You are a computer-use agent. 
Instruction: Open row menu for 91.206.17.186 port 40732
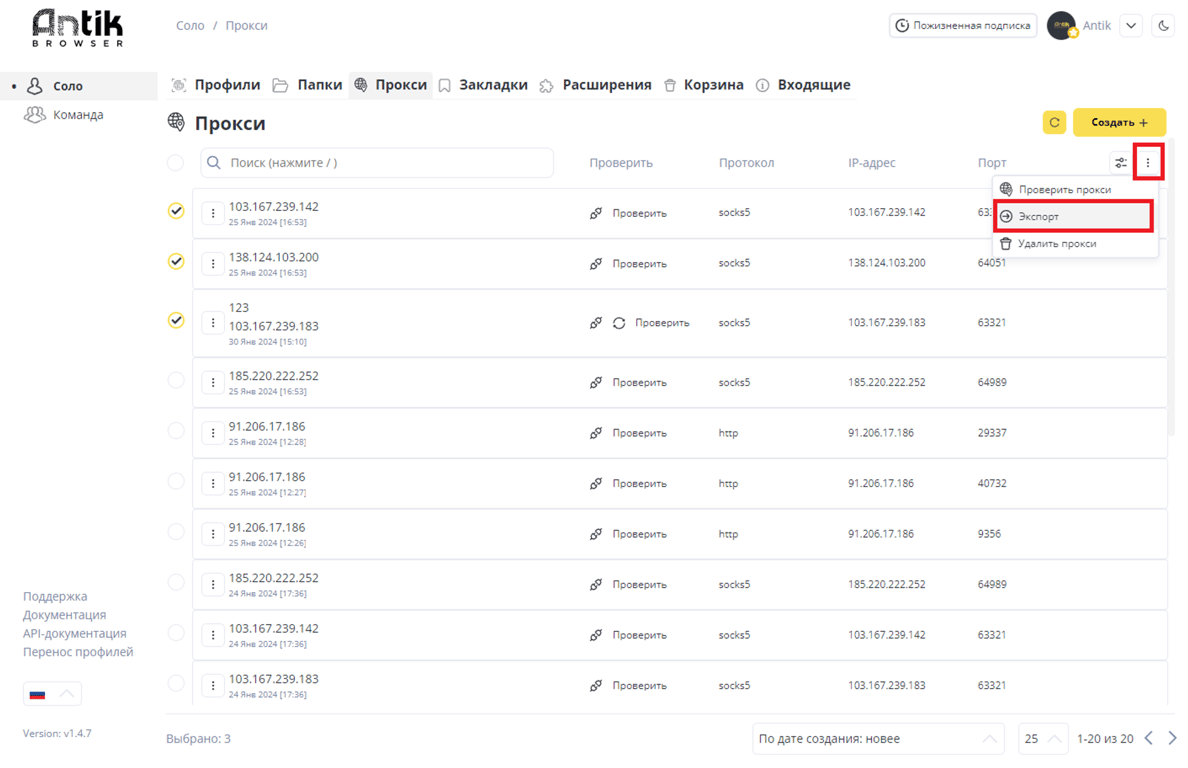213,483
